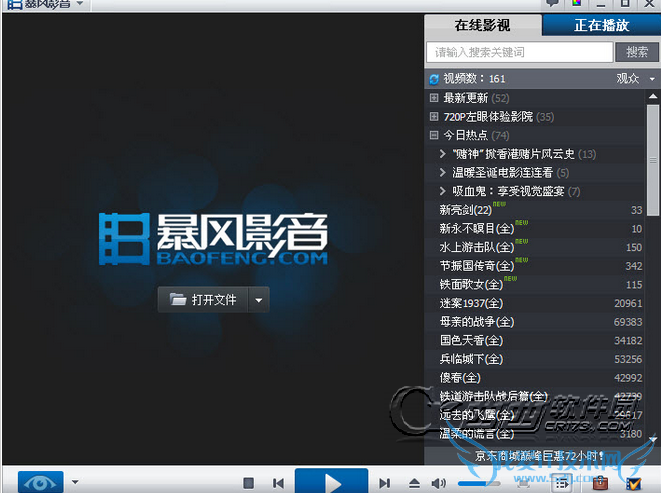Click the list scrollbar up arrow
The height and width of the screenshot is (493, 661).
(653, 97)
